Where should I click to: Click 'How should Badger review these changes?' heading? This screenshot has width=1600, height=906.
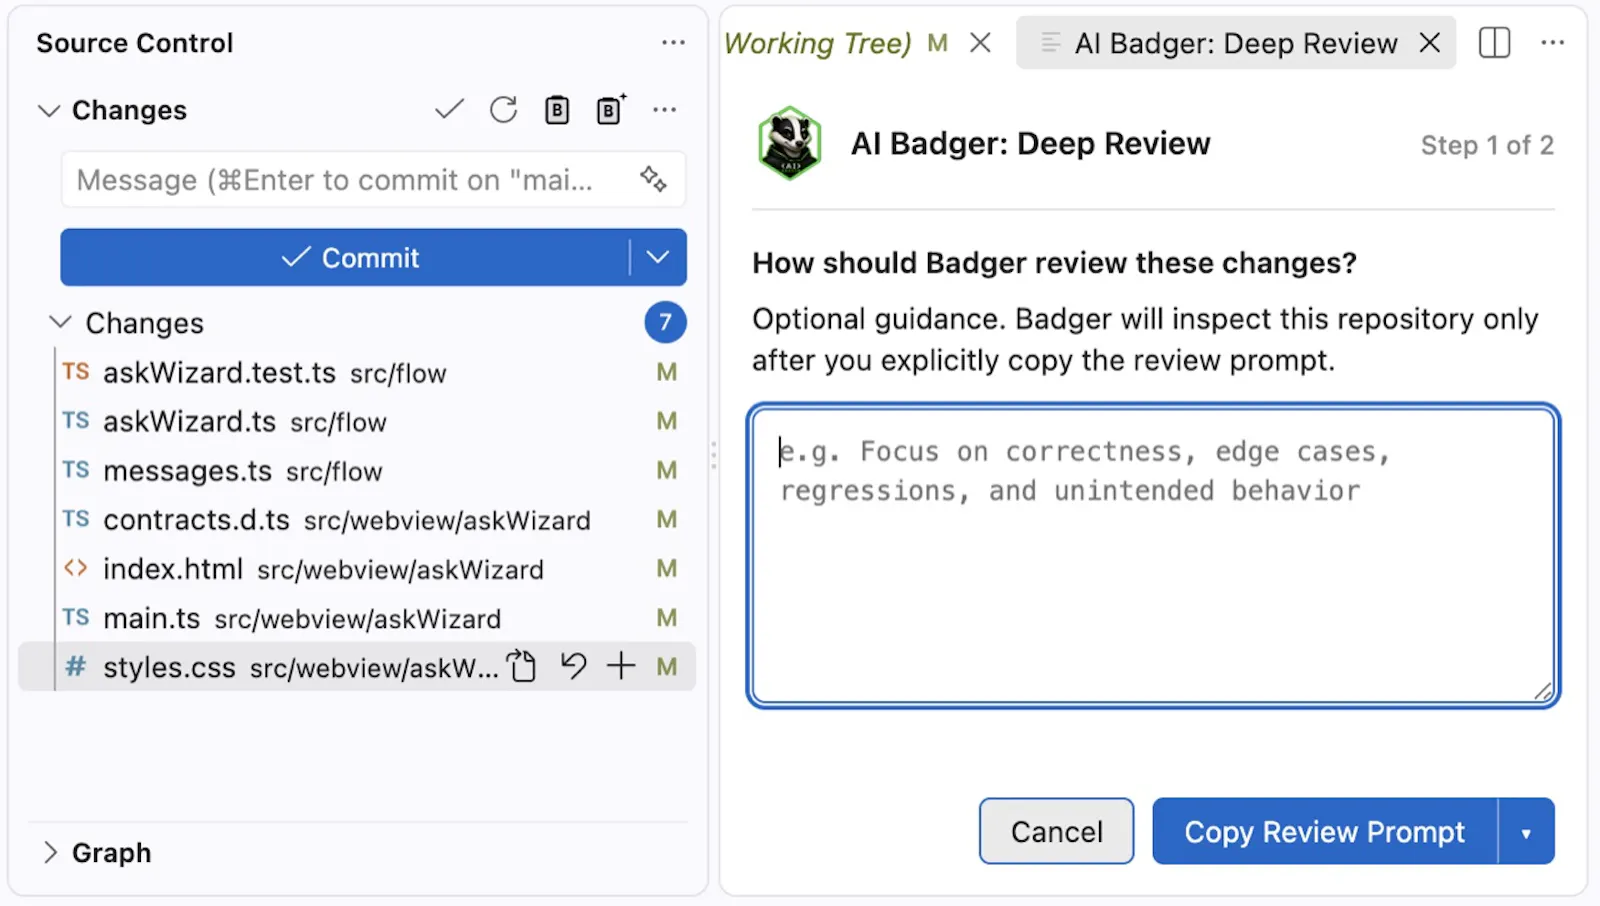[1054, 262]
